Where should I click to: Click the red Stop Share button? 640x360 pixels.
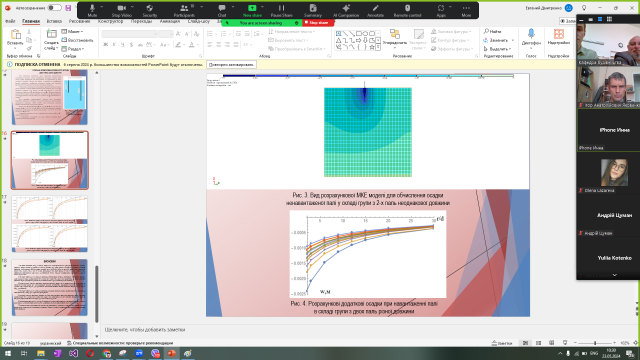click(318, 23)
